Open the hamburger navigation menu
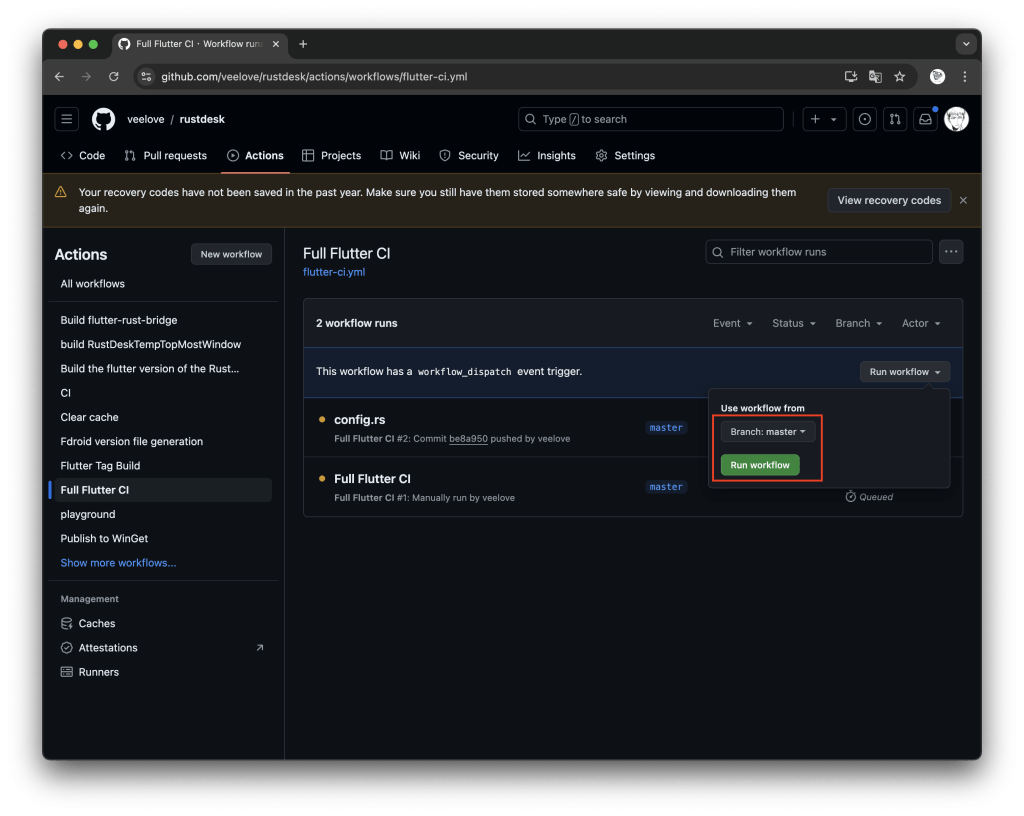The image size is (1024, 816). pyautogui.click(x=67, y=119)
